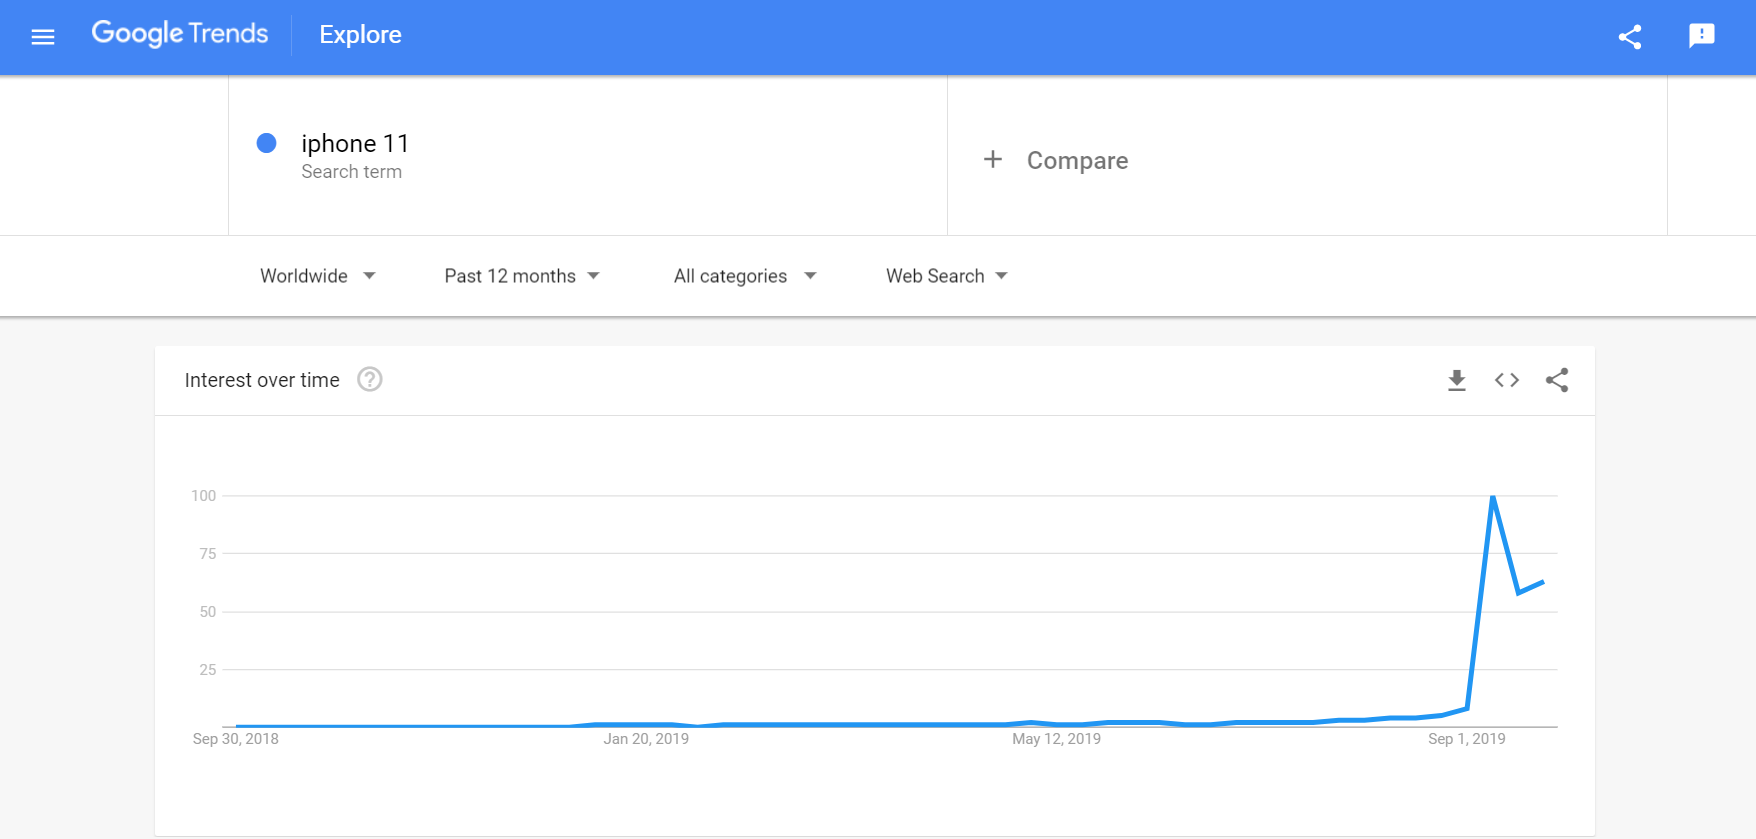
Task: Click the embed code icon
Action: (1507, 380)
